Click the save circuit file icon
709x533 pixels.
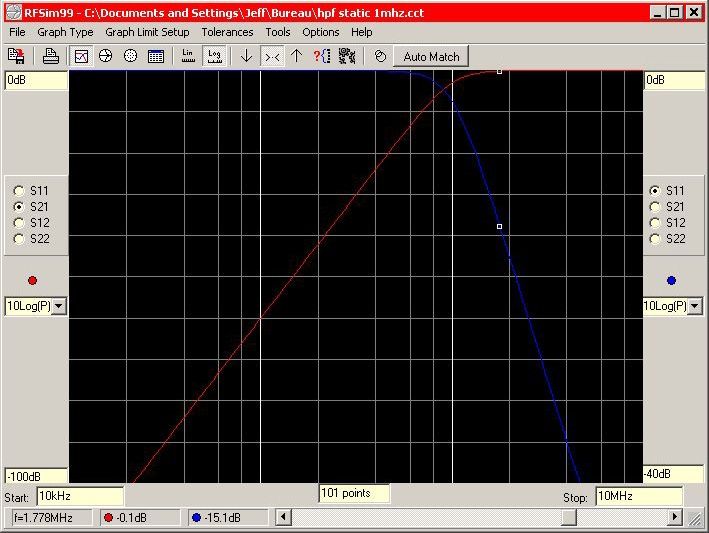[x=16, y=56]
